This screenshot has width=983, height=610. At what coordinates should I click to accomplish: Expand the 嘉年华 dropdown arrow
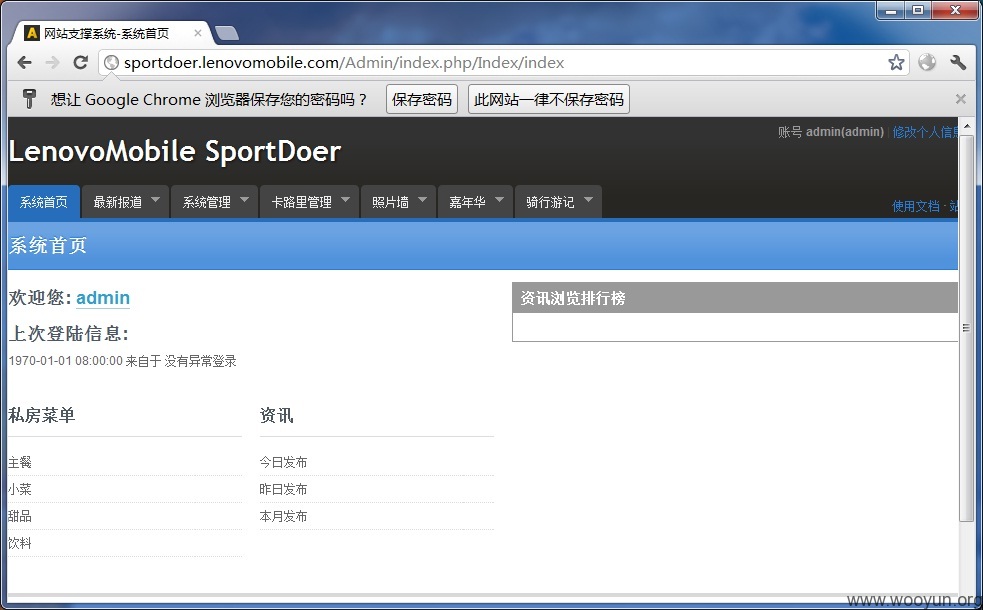coord(500,200)
